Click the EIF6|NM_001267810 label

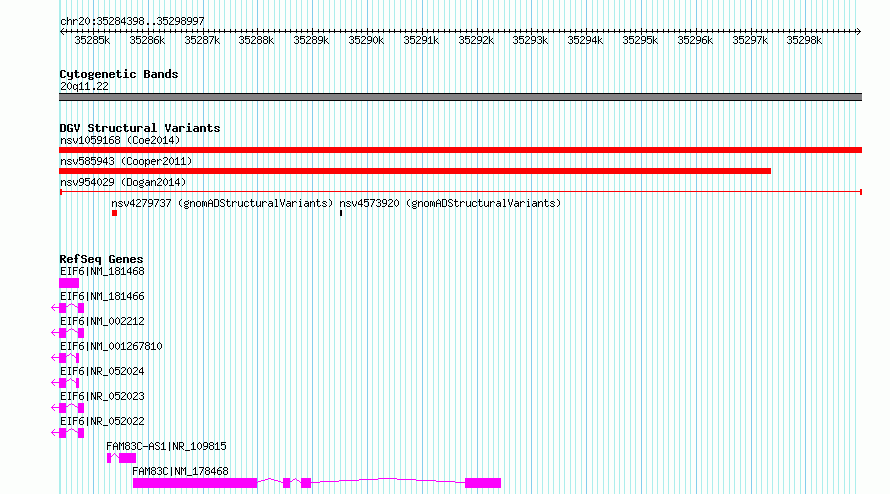111,346
